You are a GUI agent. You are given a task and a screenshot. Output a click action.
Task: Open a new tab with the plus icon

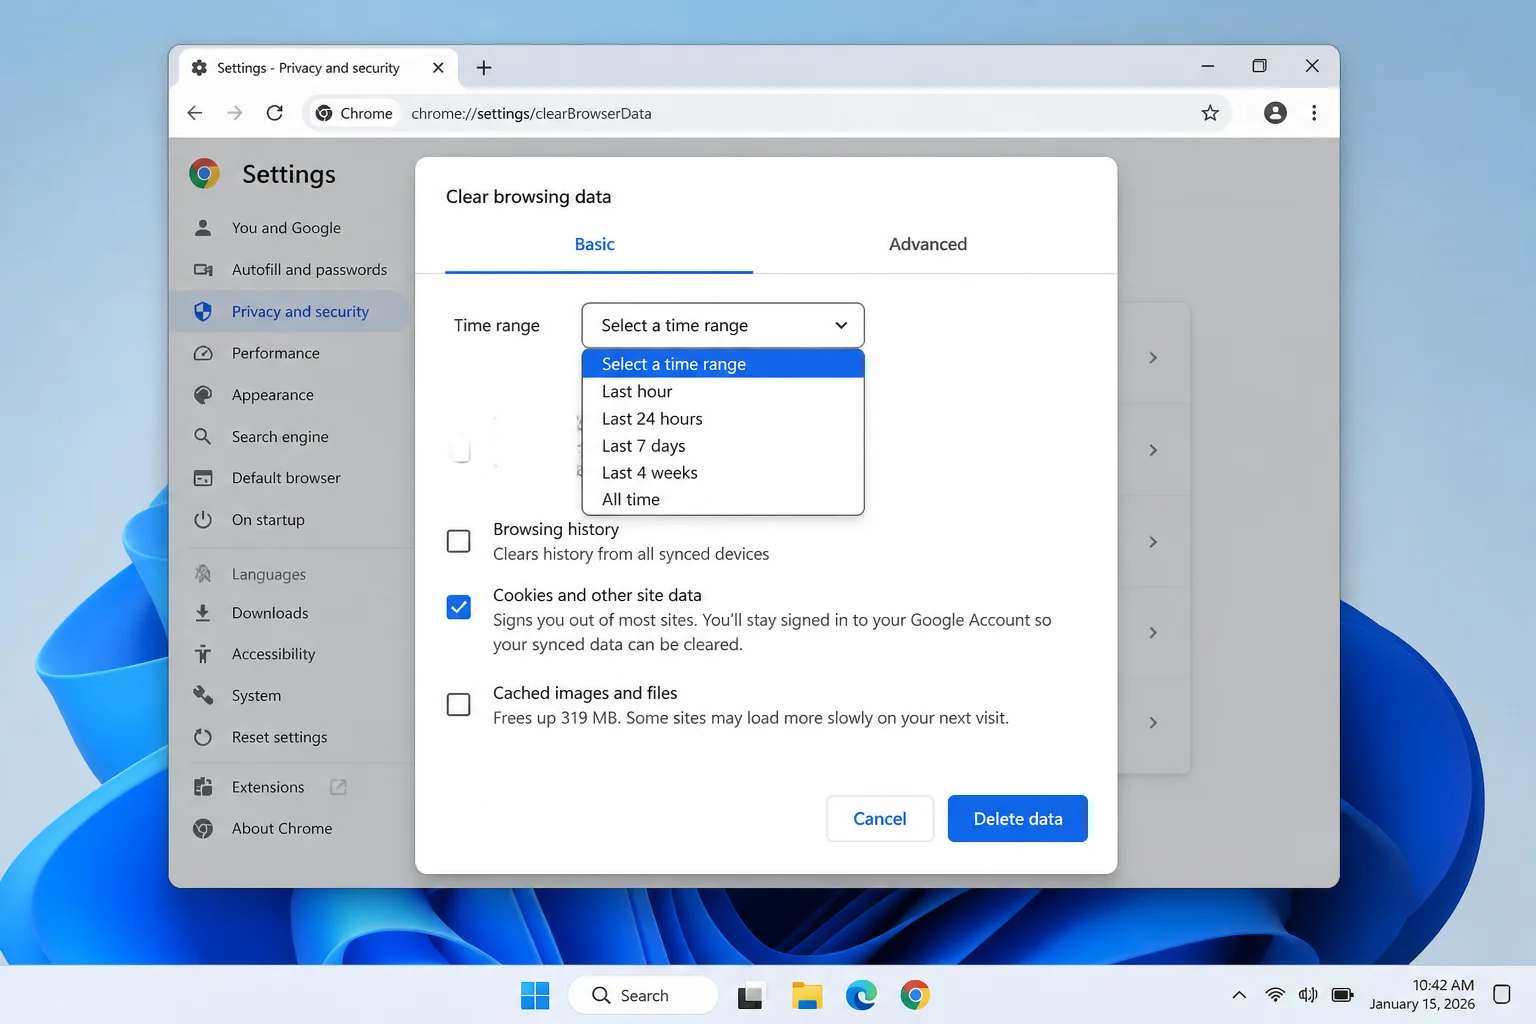[484, 68]
